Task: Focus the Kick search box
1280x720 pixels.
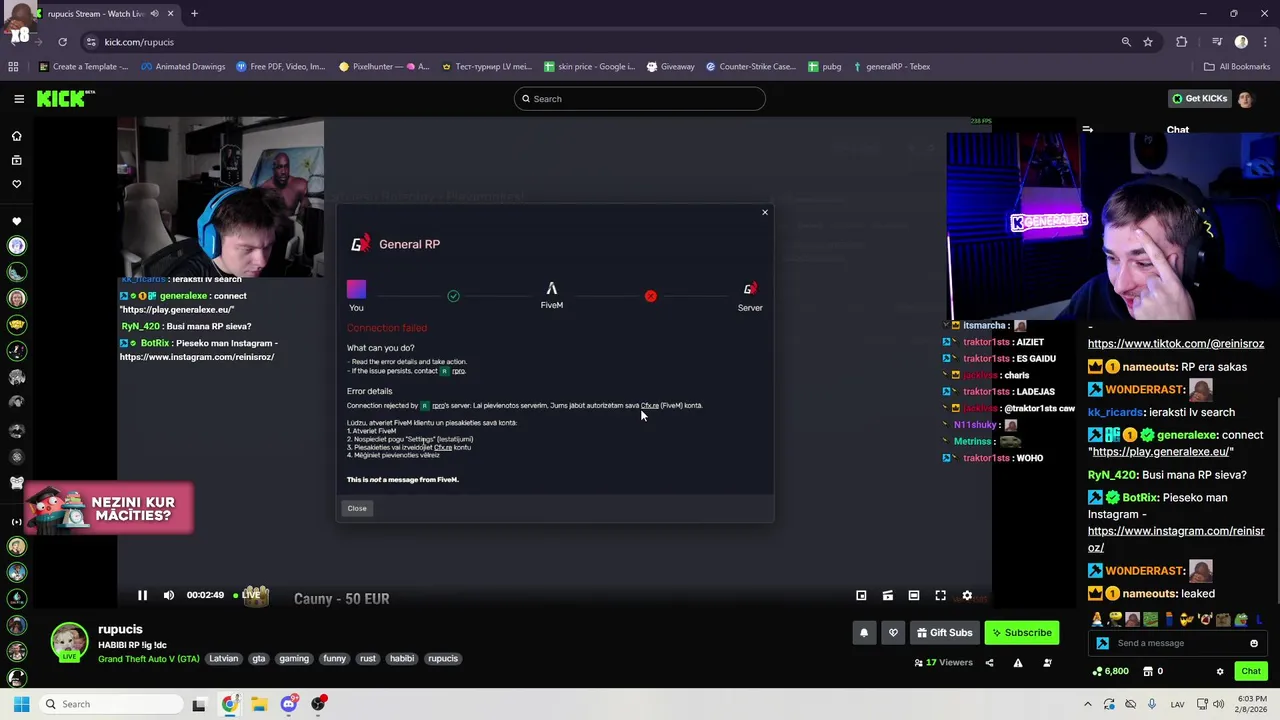Action: 640,98
